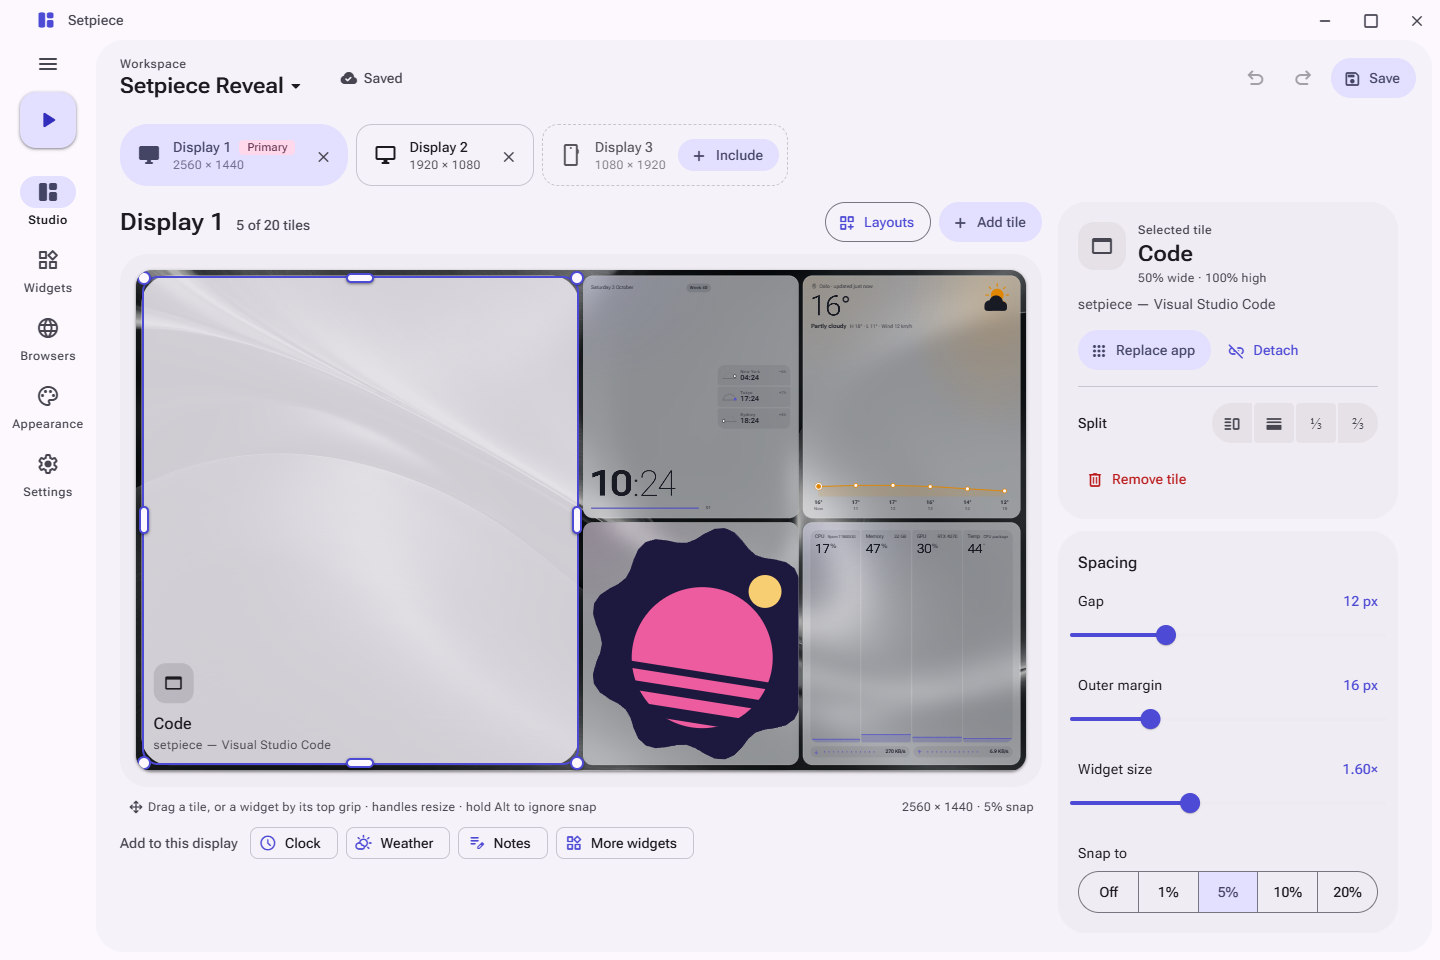1440x960 pixels.
Task: Click the Display 1 monitor icon
Action: [x=149, y=155]
